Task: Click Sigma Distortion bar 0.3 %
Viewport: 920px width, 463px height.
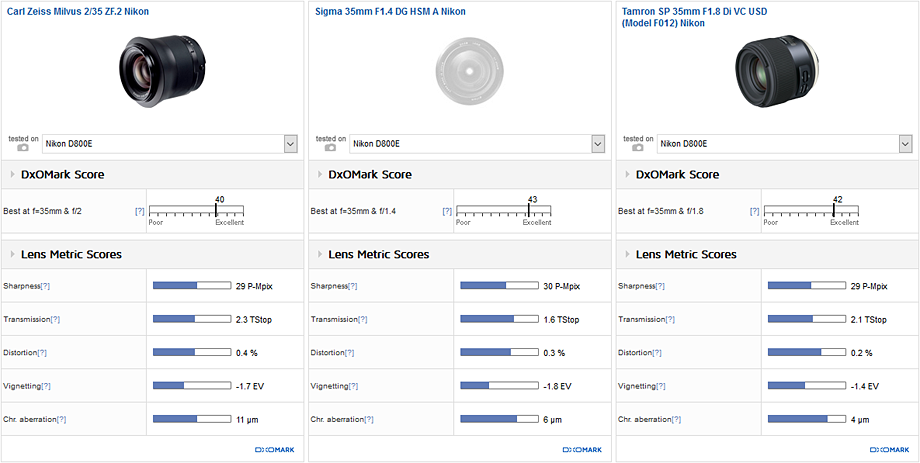Action: pos(499,353)
